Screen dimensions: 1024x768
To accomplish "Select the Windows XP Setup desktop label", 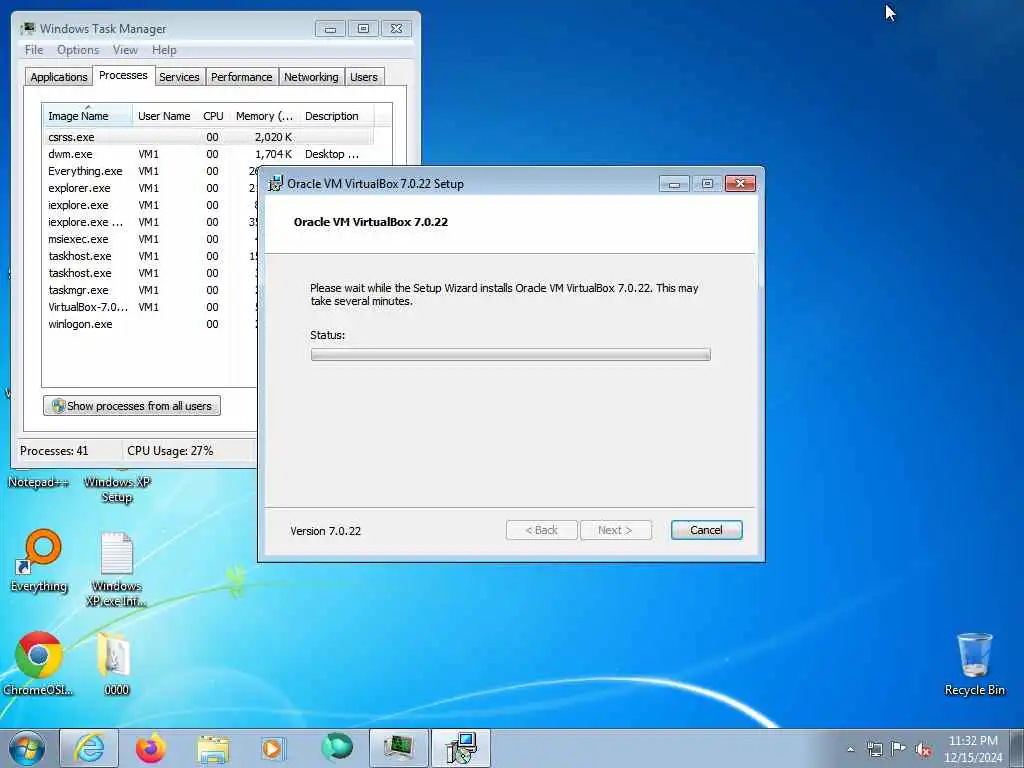I will tap(117, 489).
